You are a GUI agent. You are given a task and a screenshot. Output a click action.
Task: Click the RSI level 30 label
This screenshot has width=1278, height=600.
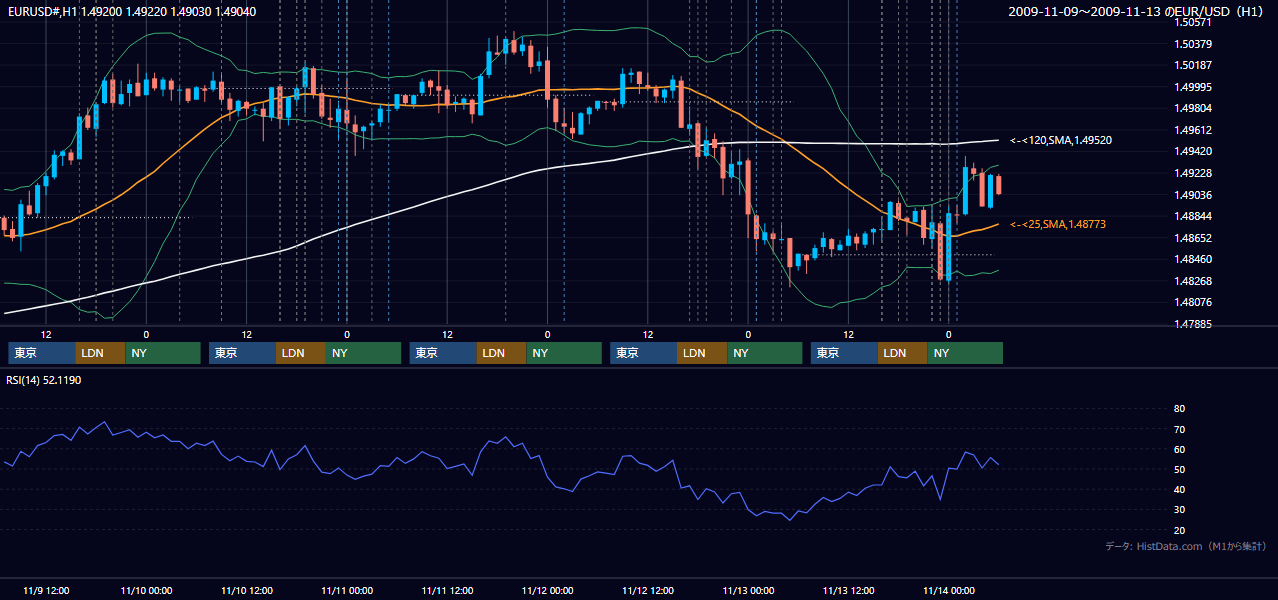[x=1179, y=509]
